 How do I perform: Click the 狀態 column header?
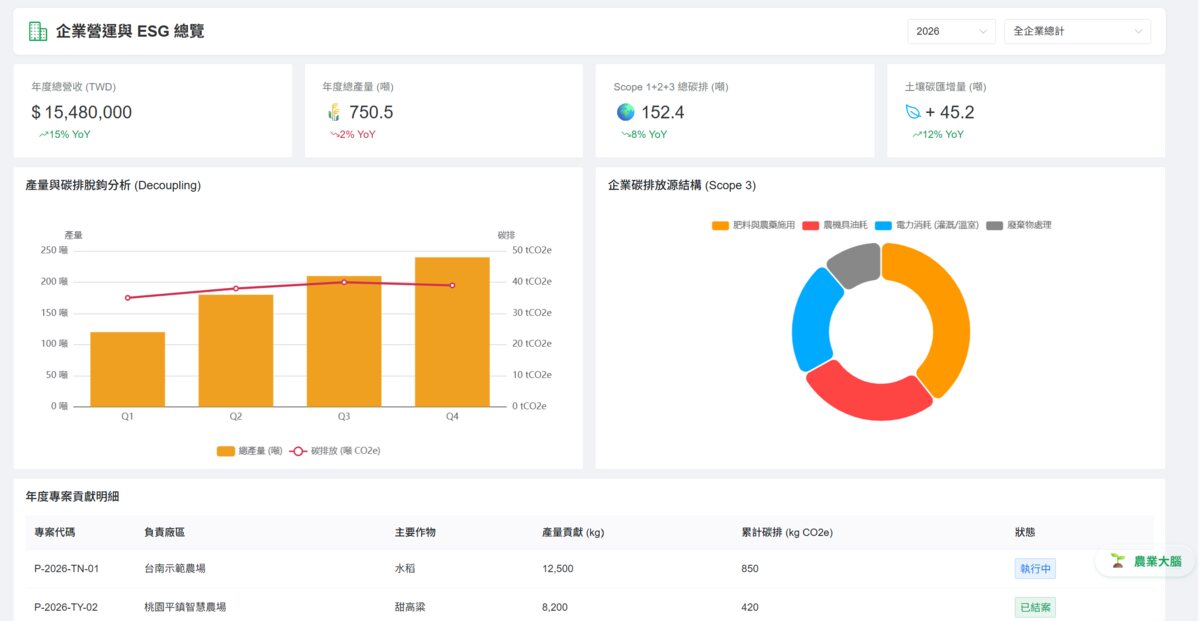1025,532
